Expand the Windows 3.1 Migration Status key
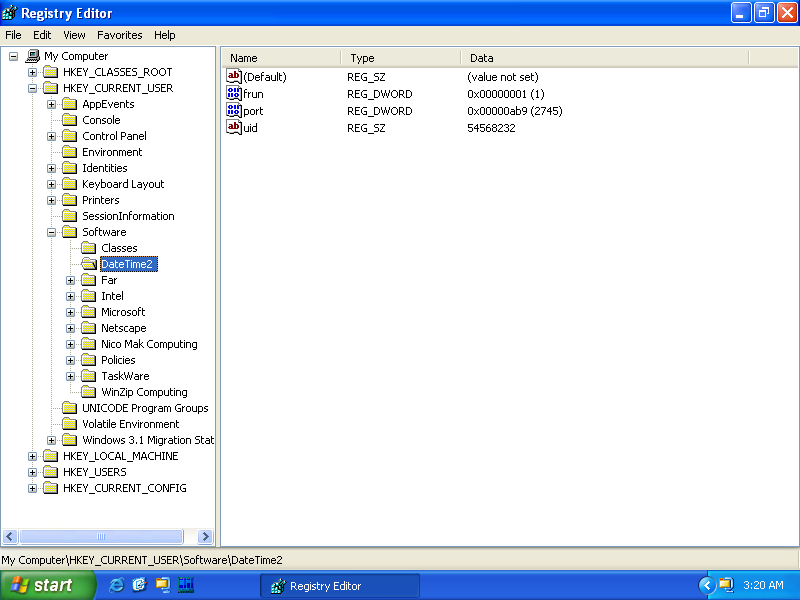 click(x=52, y=440)
